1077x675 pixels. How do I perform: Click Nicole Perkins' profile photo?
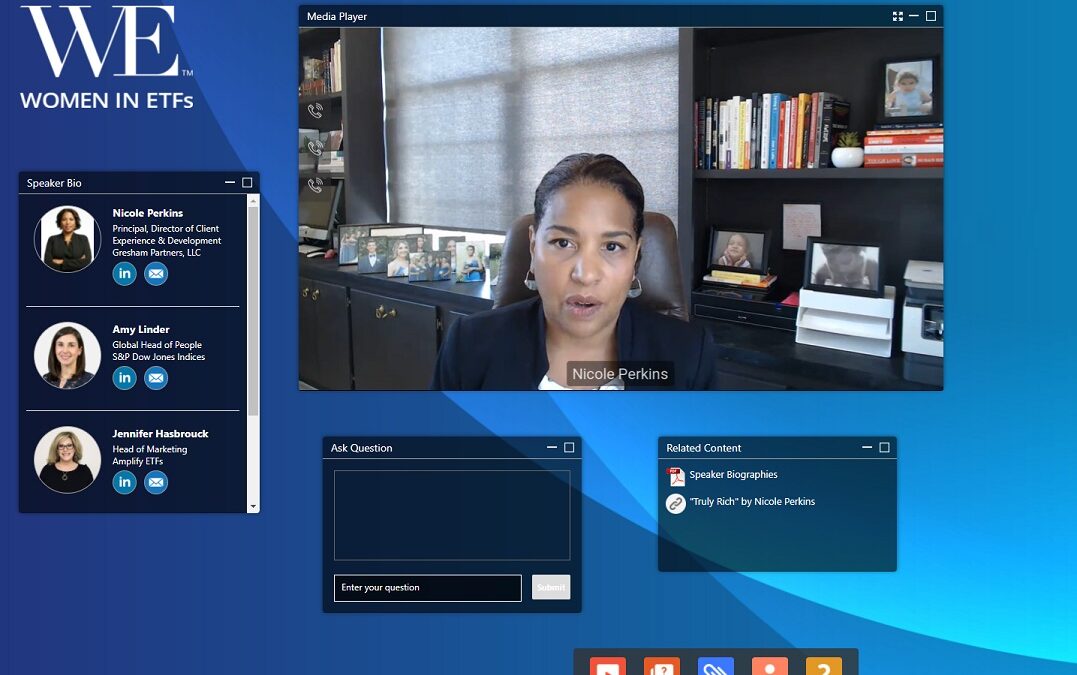tap(67, 239)
